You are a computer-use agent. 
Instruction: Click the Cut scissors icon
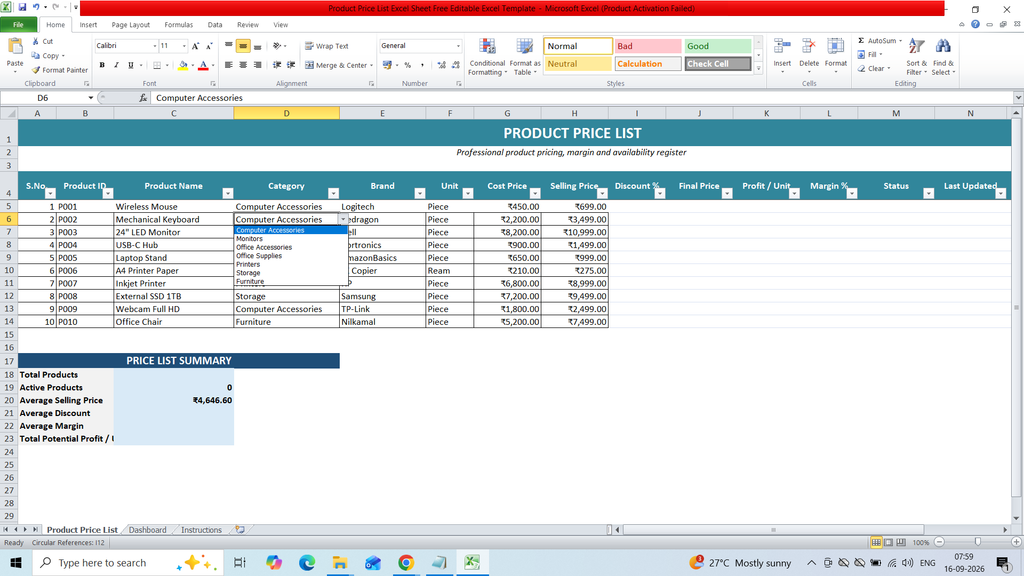(x=36, y=41)
